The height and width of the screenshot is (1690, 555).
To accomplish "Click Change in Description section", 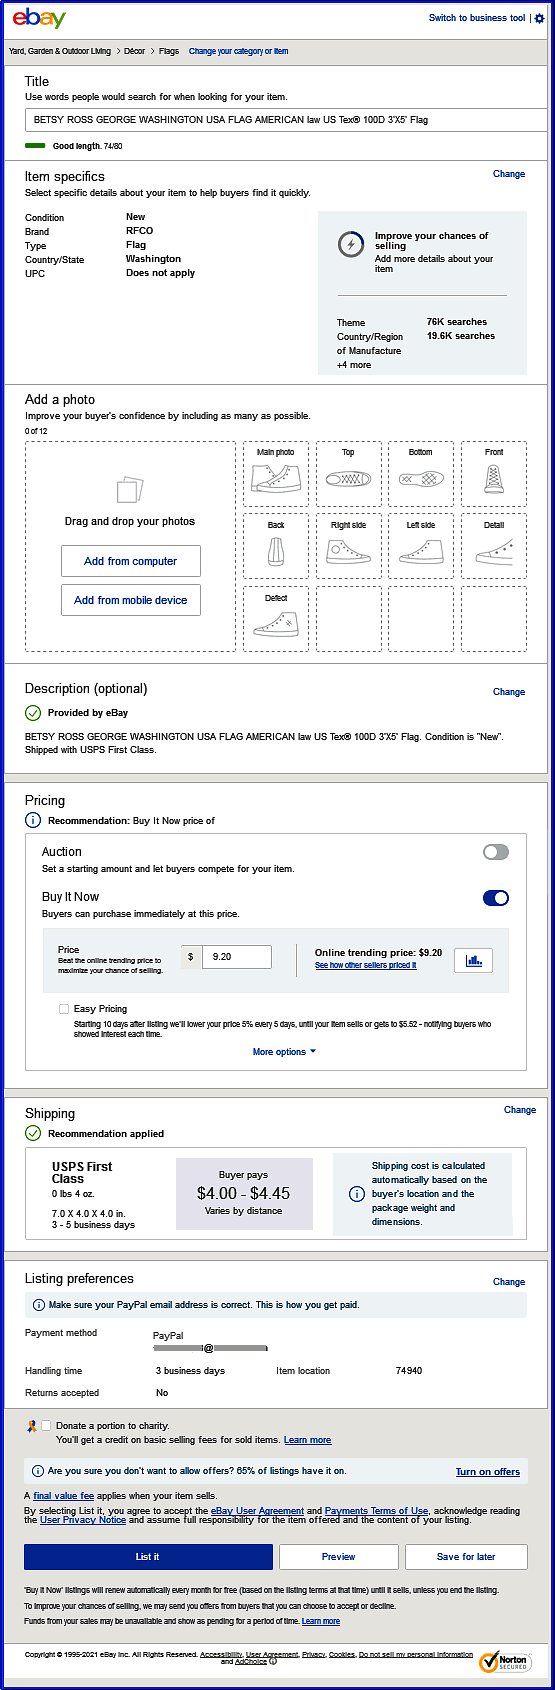I will tap(509, 692).
